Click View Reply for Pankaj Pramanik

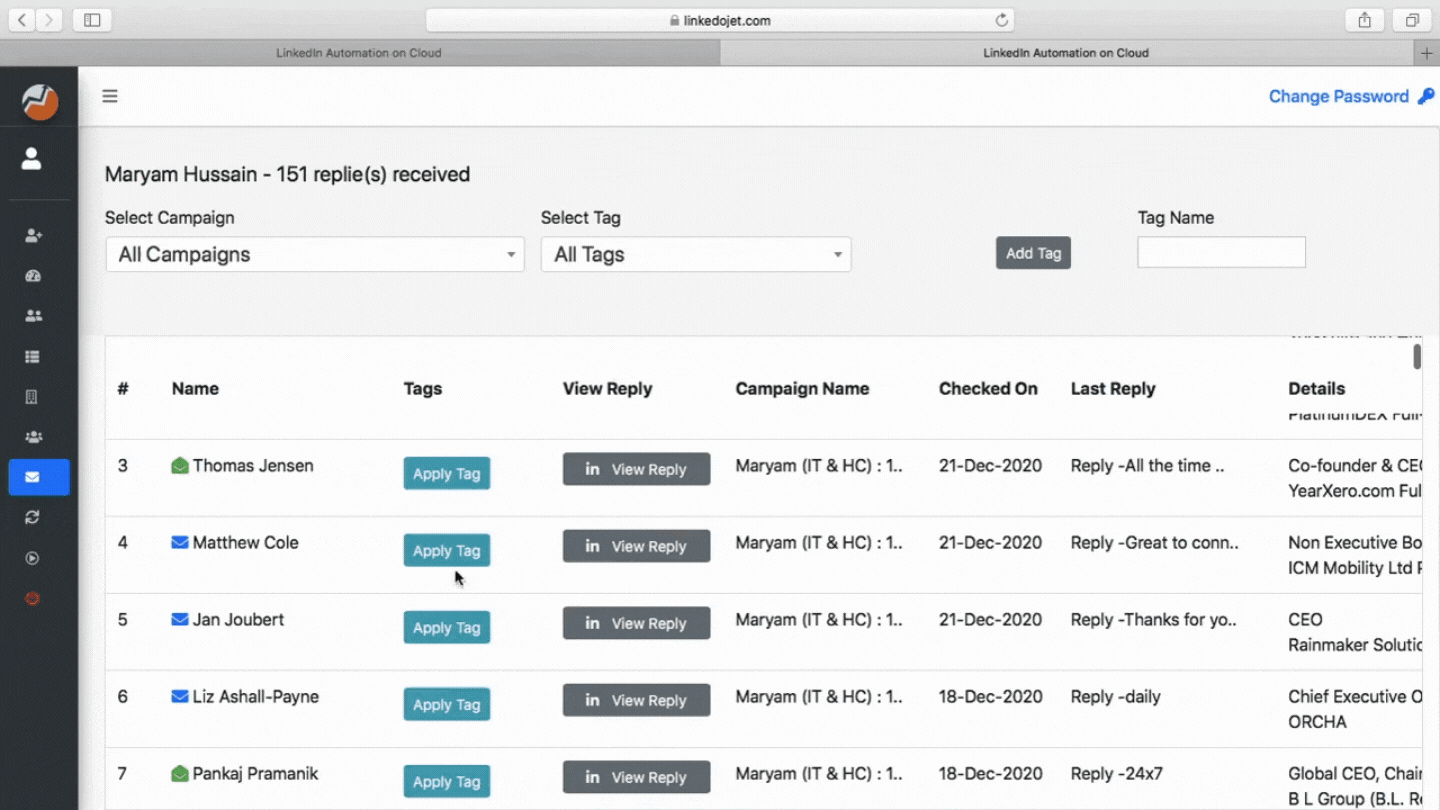pos(637,777)
